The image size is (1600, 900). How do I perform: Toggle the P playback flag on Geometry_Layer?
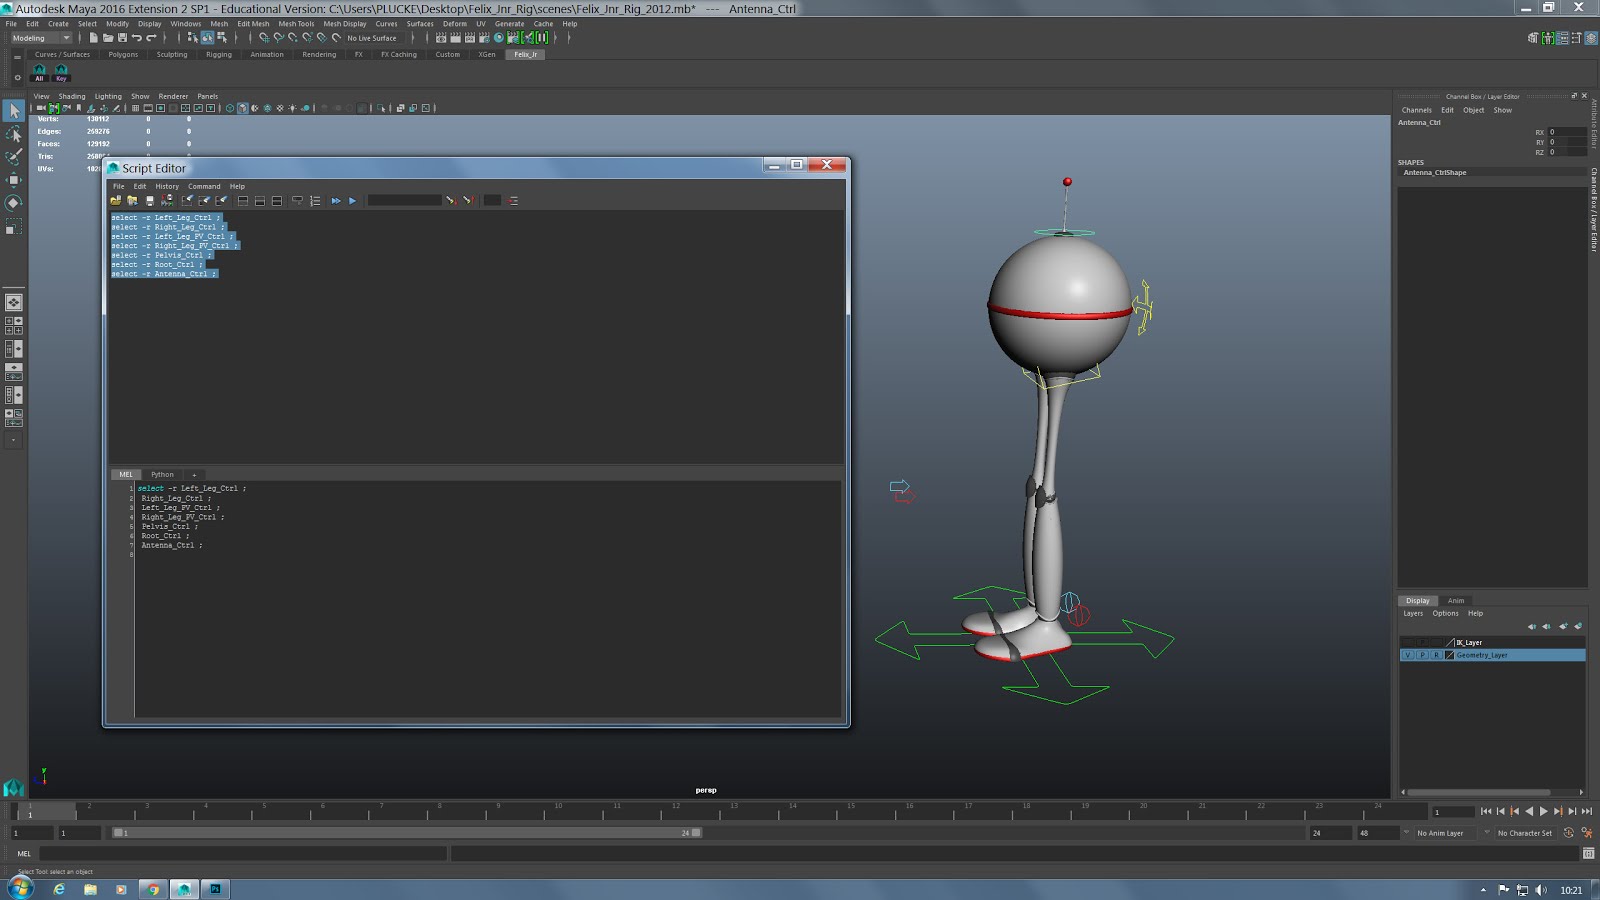[x=1421, y=655]
